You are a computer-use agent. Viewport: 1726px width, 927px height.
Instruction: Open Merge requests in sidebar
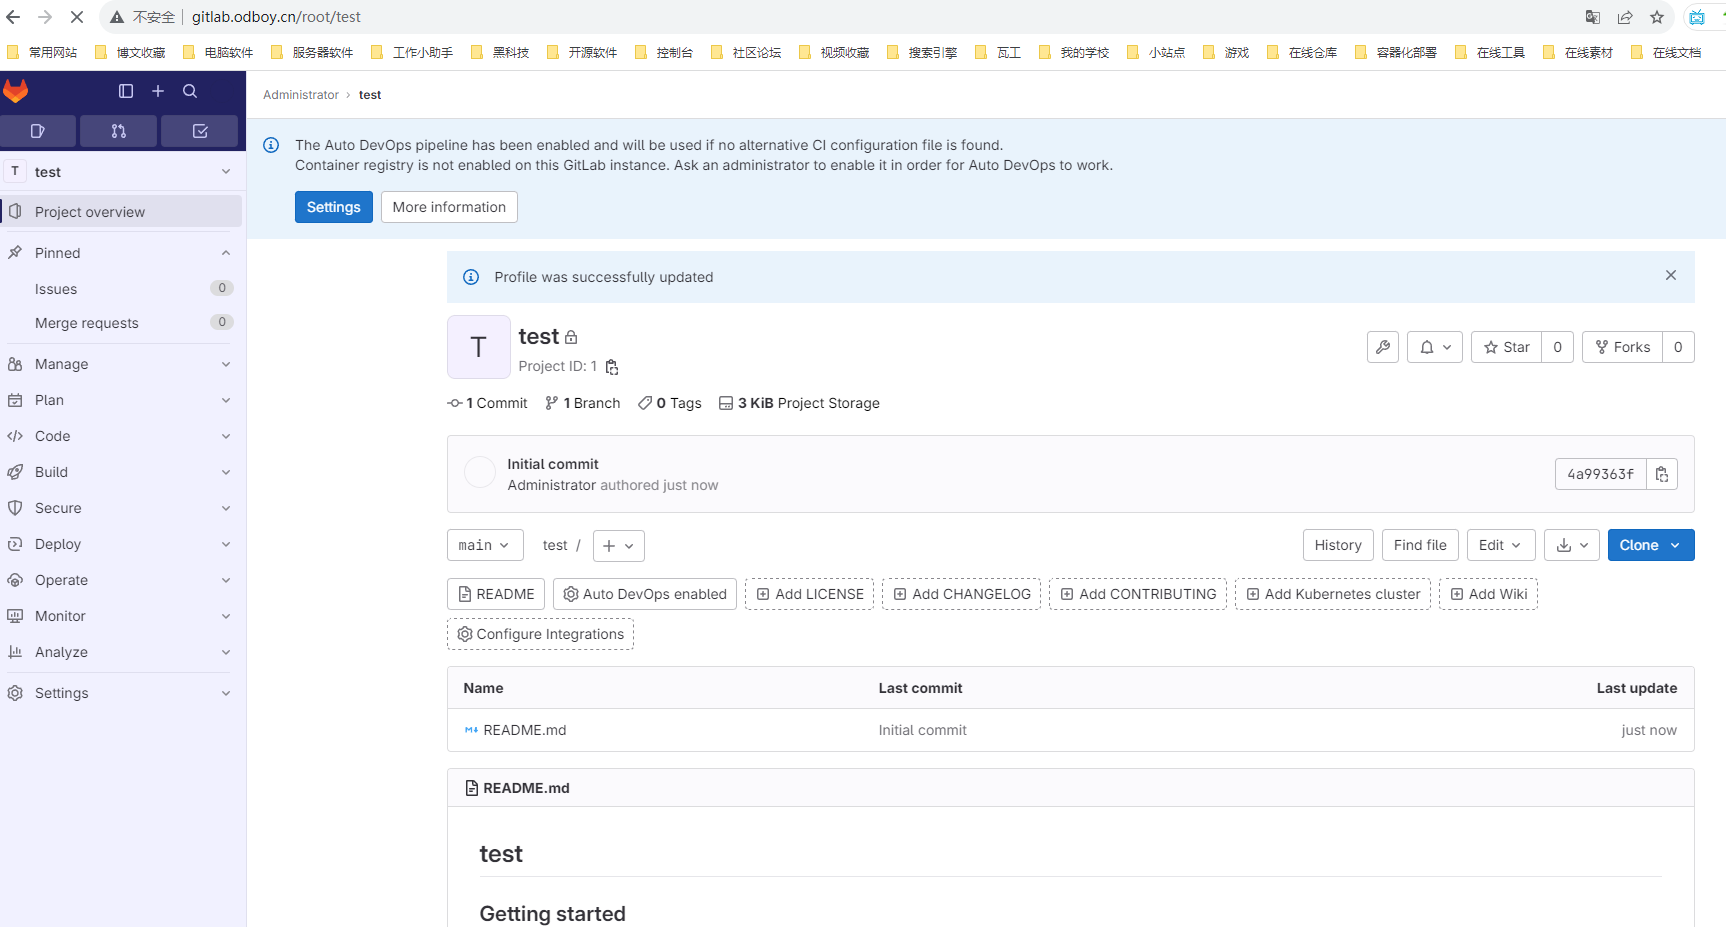87,323
